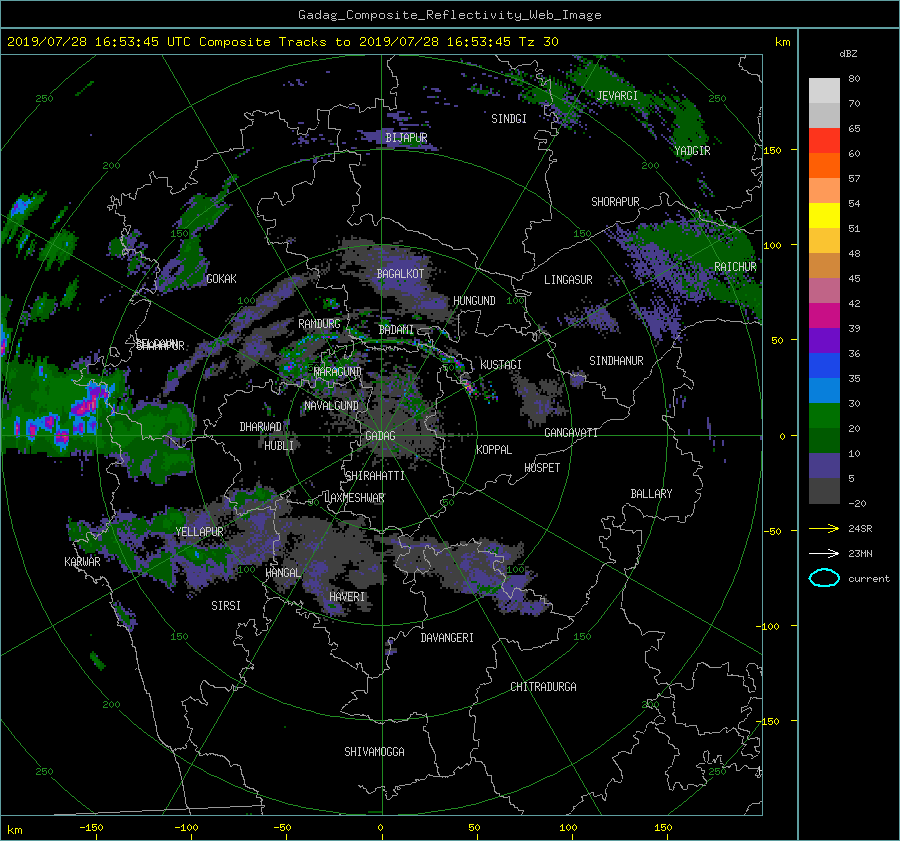Click the SHORAPUR city label

tap(615, 201)
